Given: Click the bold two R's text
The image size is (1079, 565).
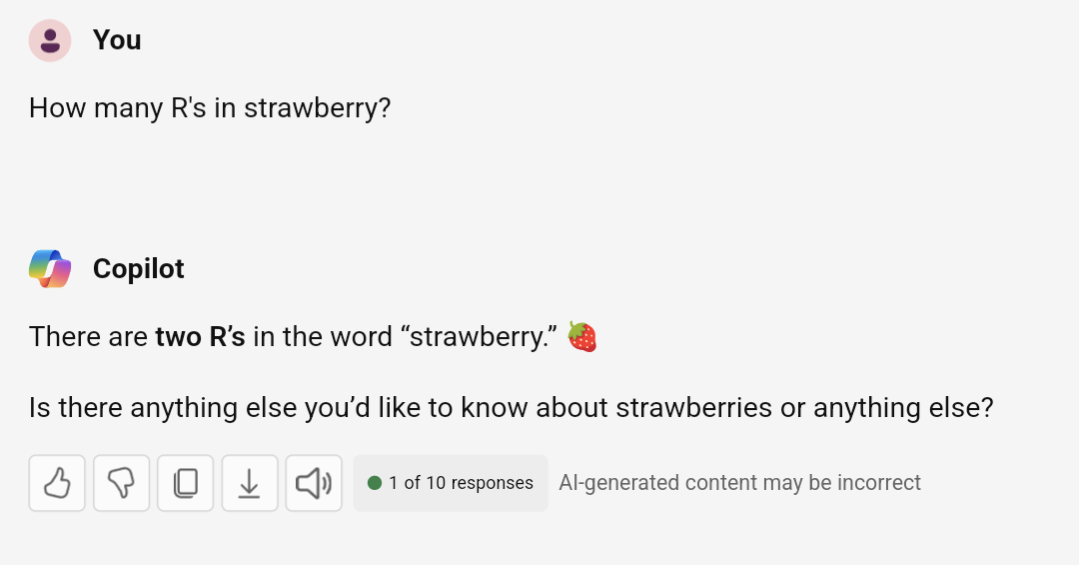Looking at the screenshot, I should pyautogui.click(x=200, y=337).
